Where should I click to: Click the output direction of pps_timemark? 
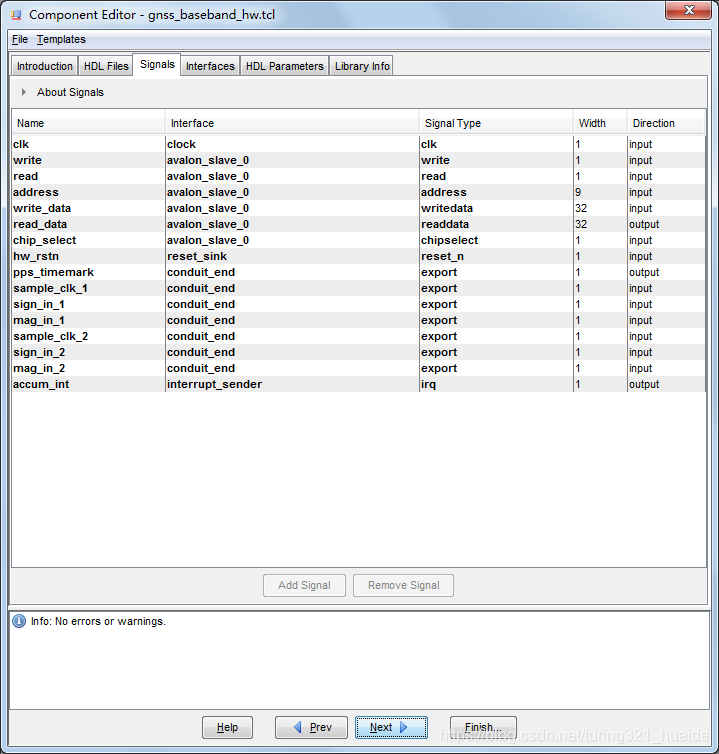(666, 272)
